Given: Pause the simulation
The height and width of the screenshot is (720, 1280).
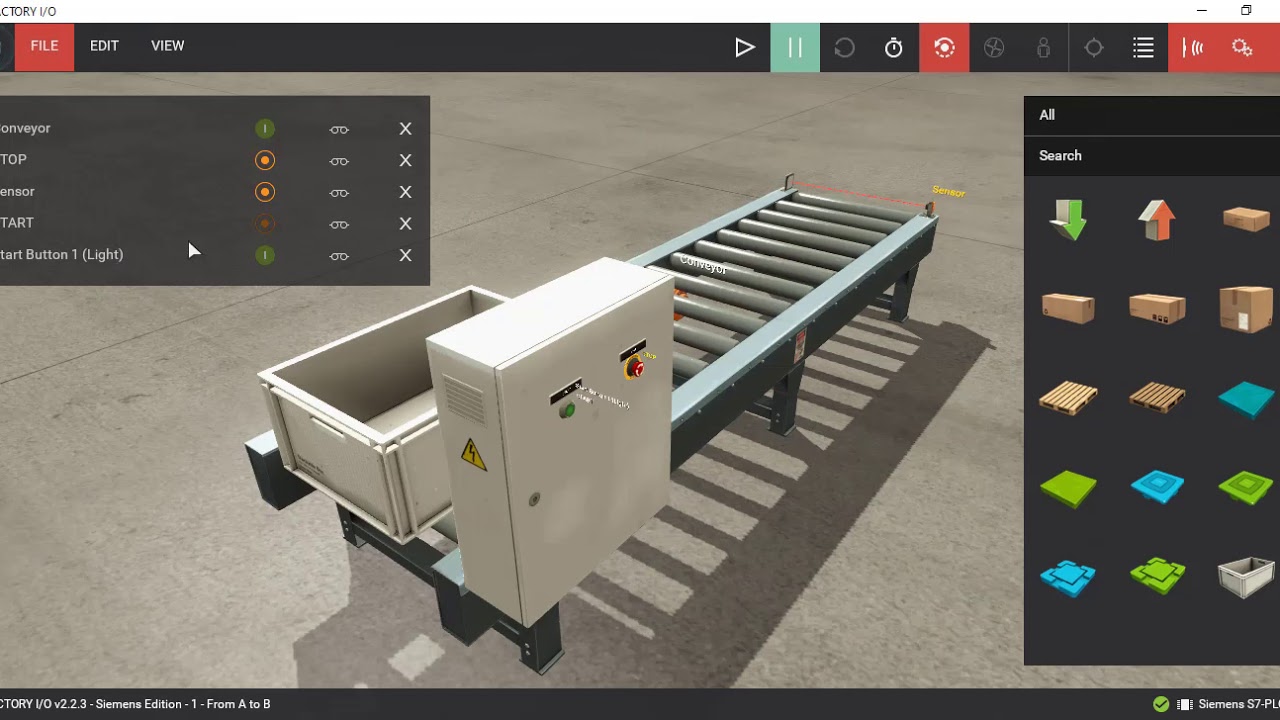Looking at the screenshot, I should click(795, 47).
